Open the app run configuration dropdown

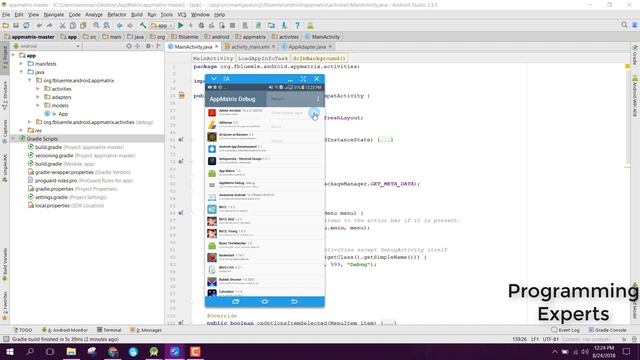[162, 25]
